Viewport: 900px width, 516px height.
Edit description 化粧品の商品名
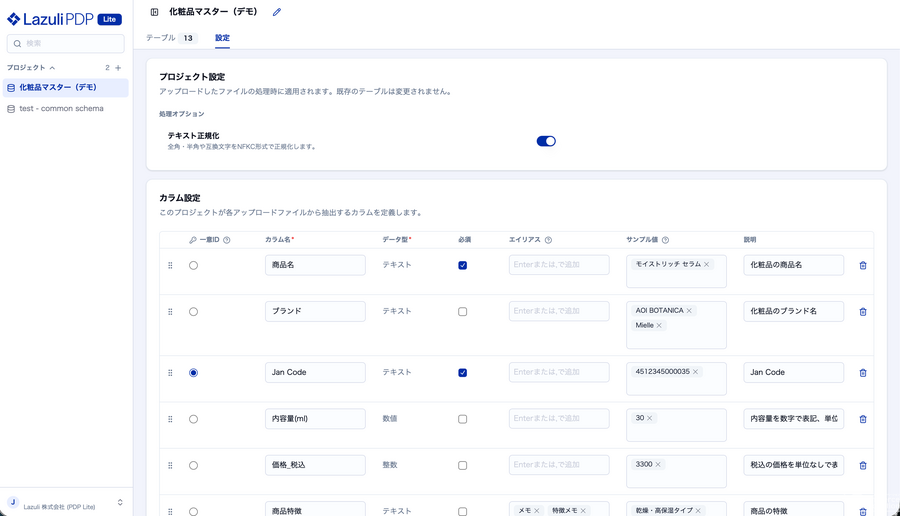click(794, 265)
